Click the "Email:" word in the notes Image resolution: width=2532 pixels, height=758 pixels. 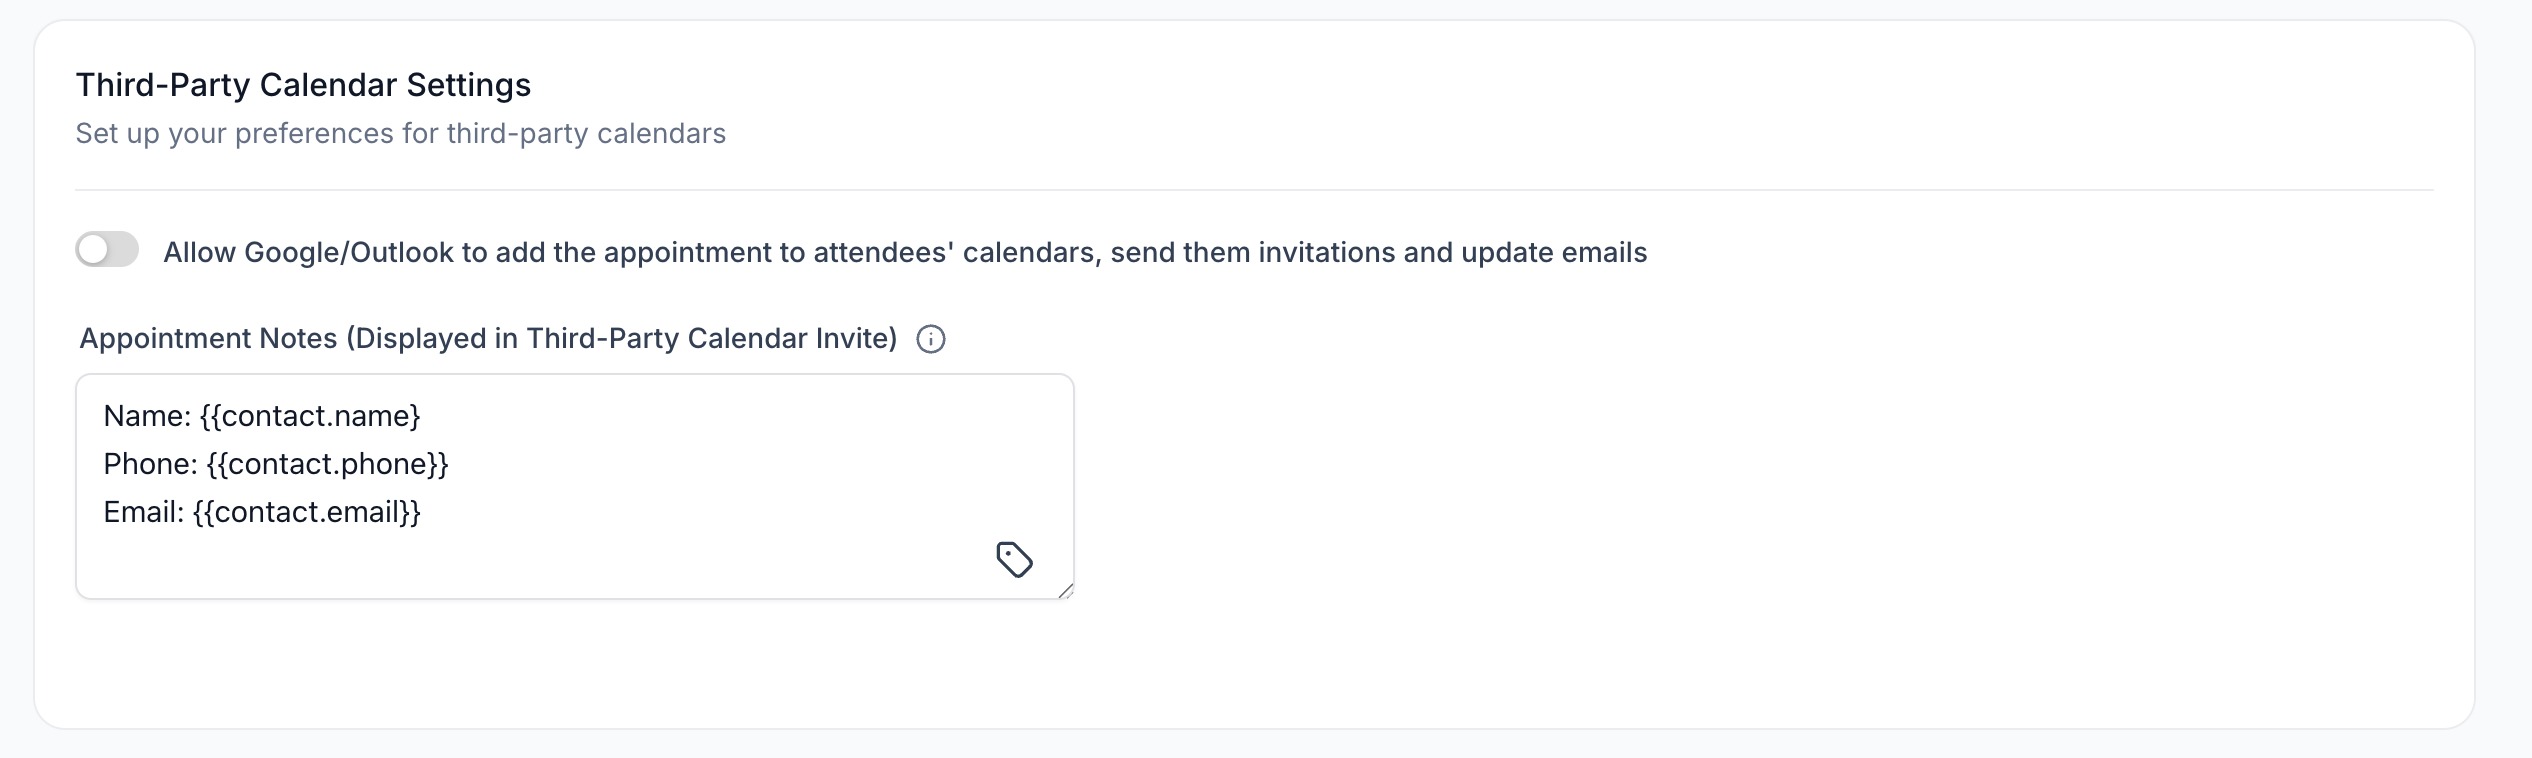coord(144,512)
